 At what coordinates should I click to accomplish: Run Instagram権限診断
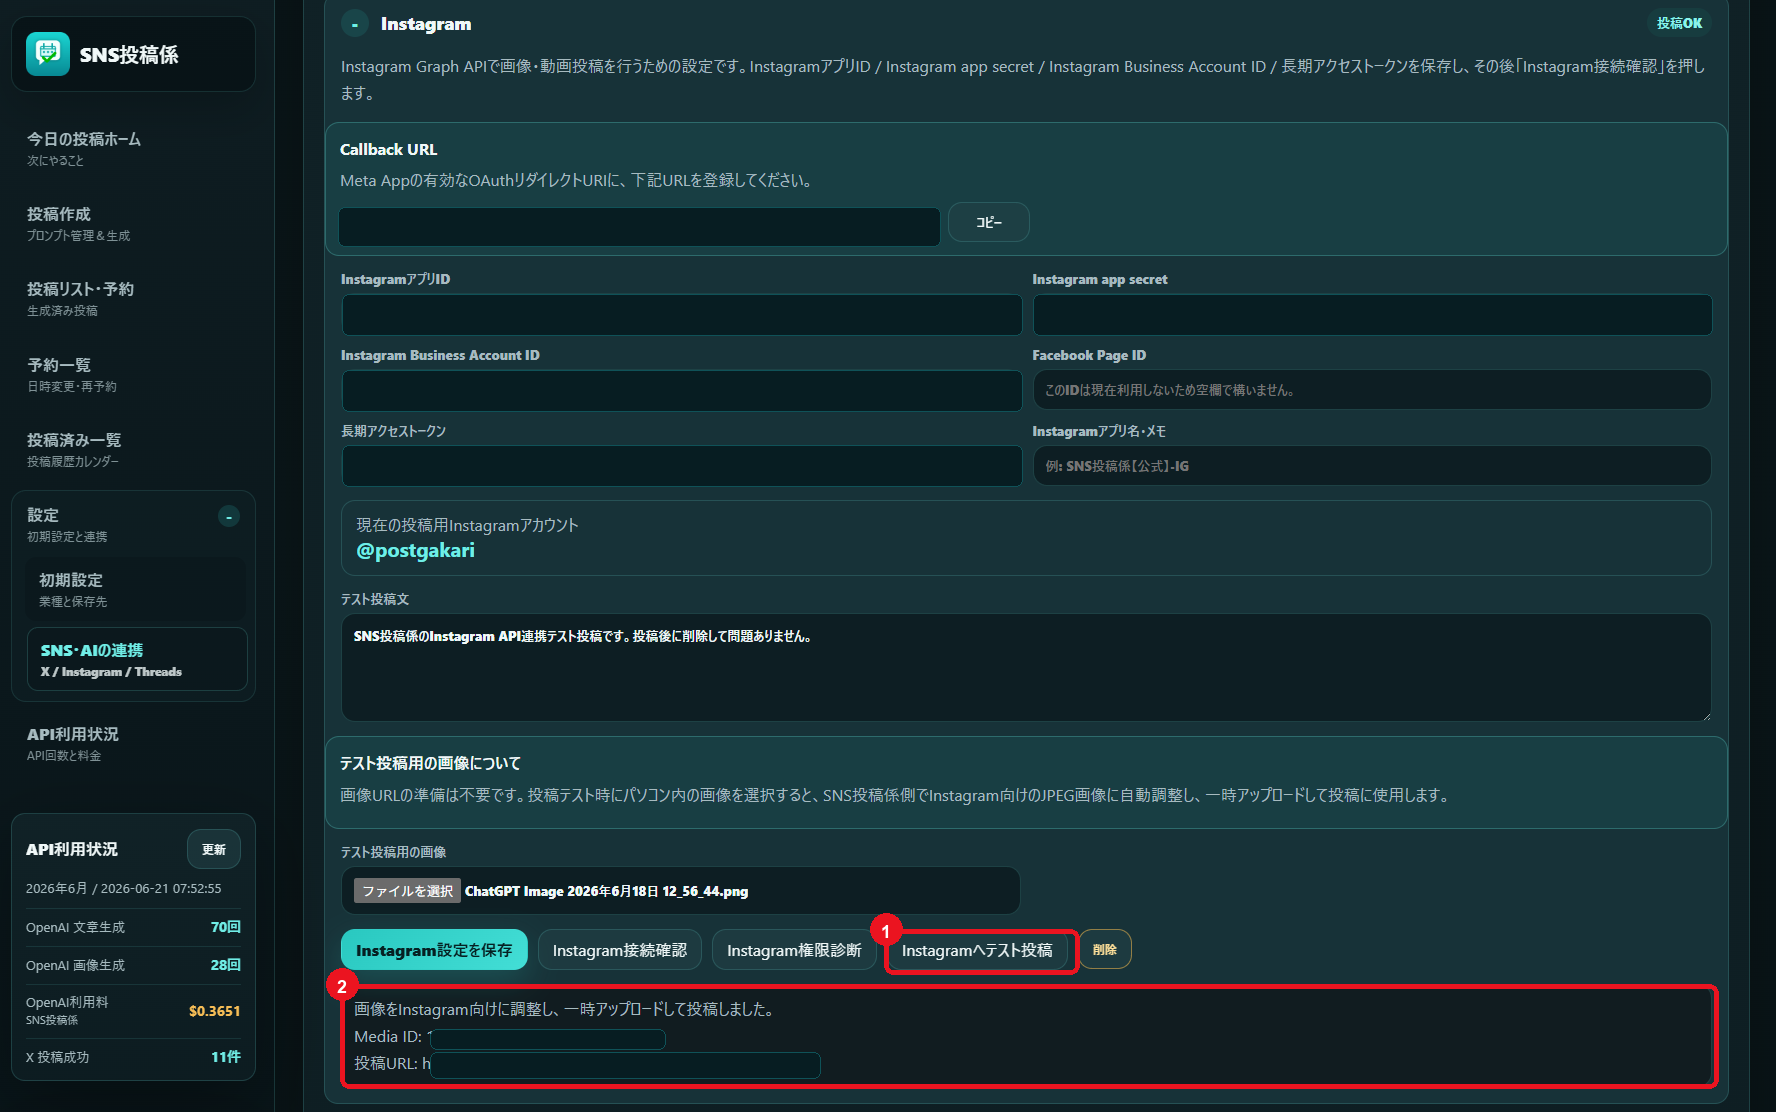(794, 950)
